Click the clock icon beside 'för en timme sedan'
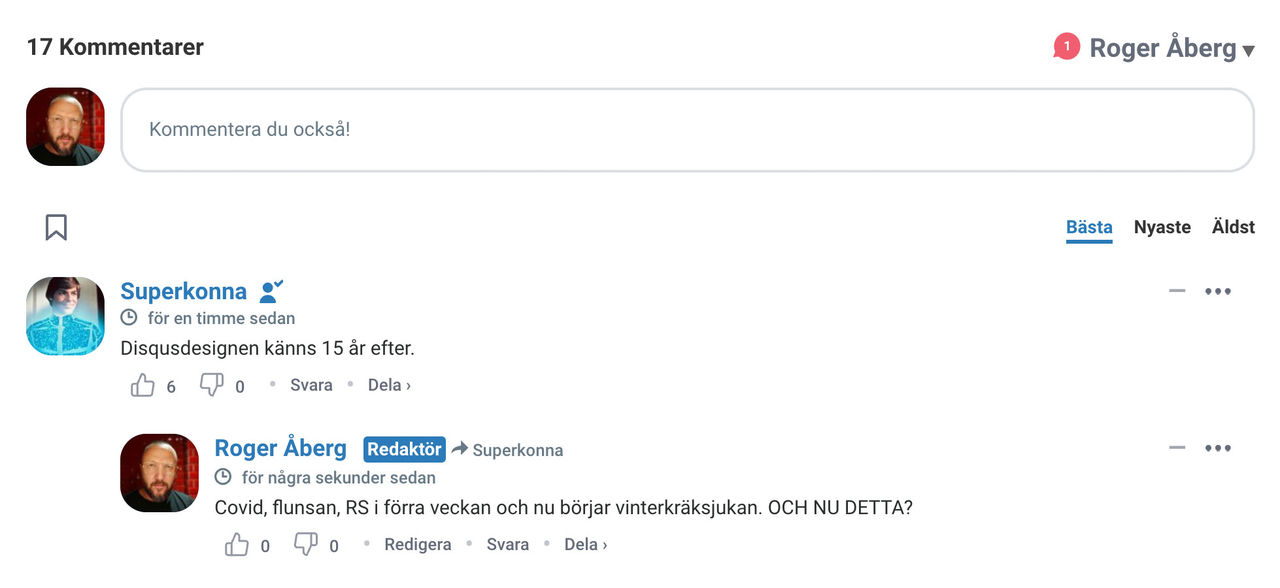The height and width of the screenshot is (588, 1280). pyautogui.click(x=129, y=317)
